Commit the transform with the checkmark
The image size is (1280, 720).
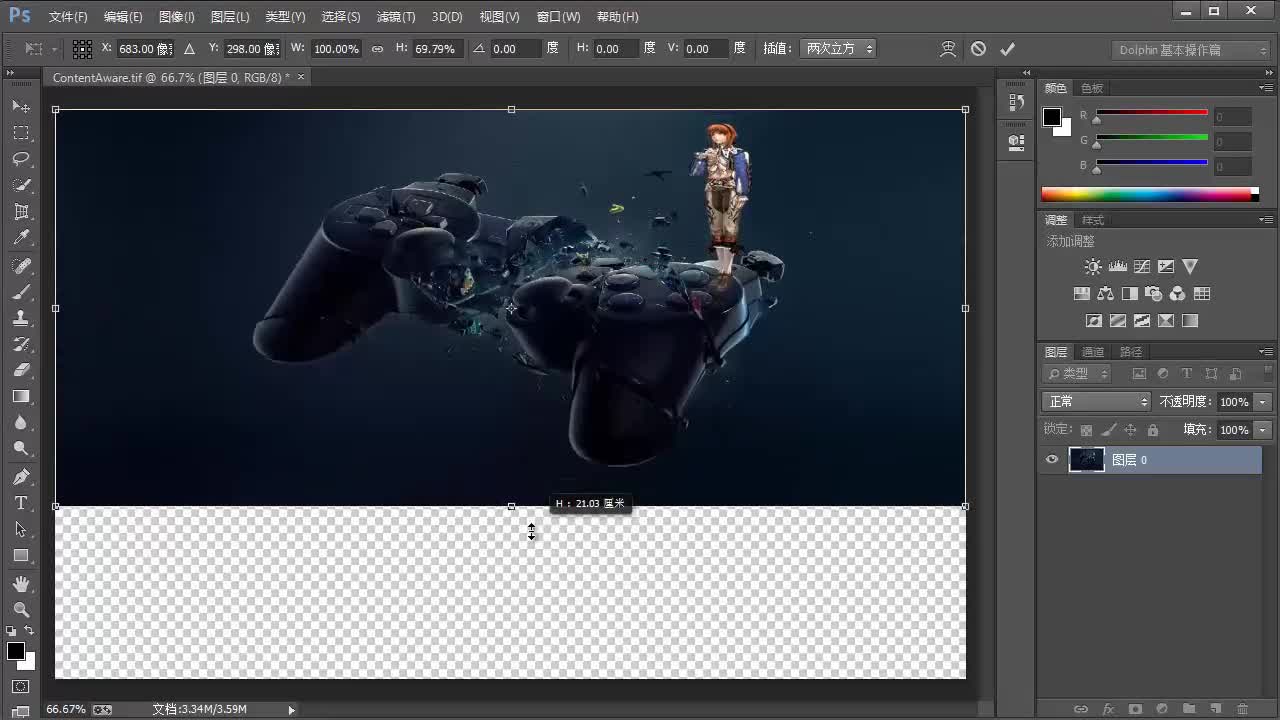coord(1007,48)
